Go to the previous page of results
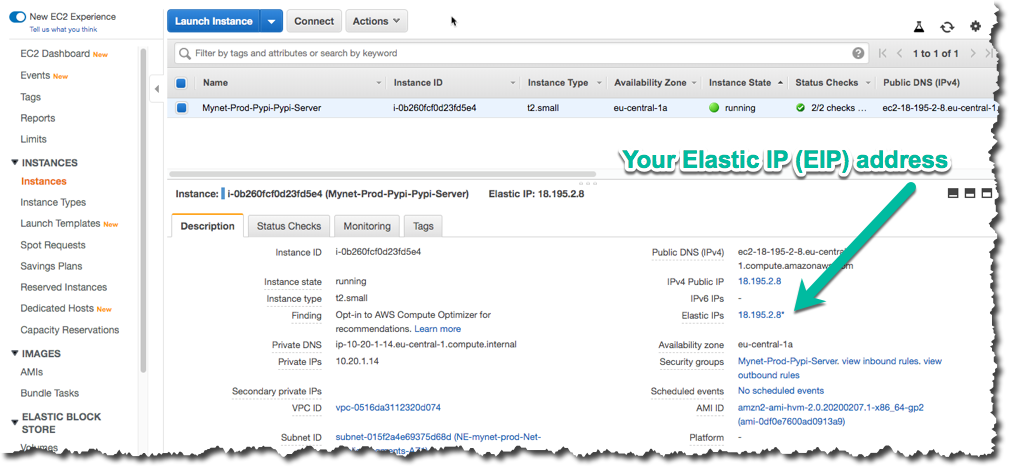This screenshot has height=467, width=1010. (x=899, y=53)
